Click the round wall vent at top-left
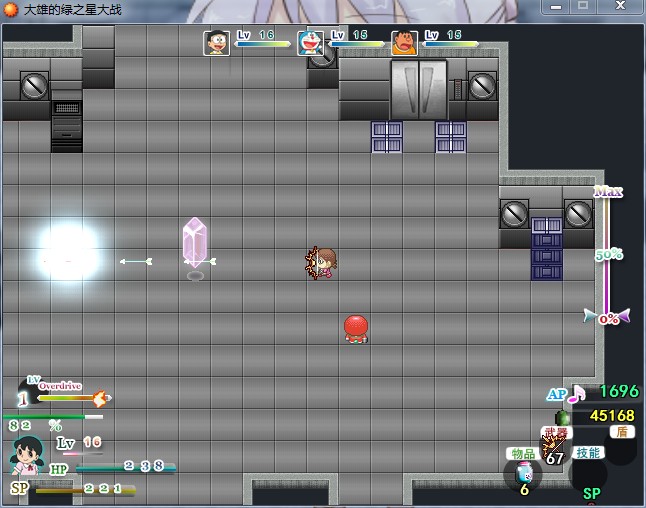Screen dimensions: 646x508 click(34, 85)
